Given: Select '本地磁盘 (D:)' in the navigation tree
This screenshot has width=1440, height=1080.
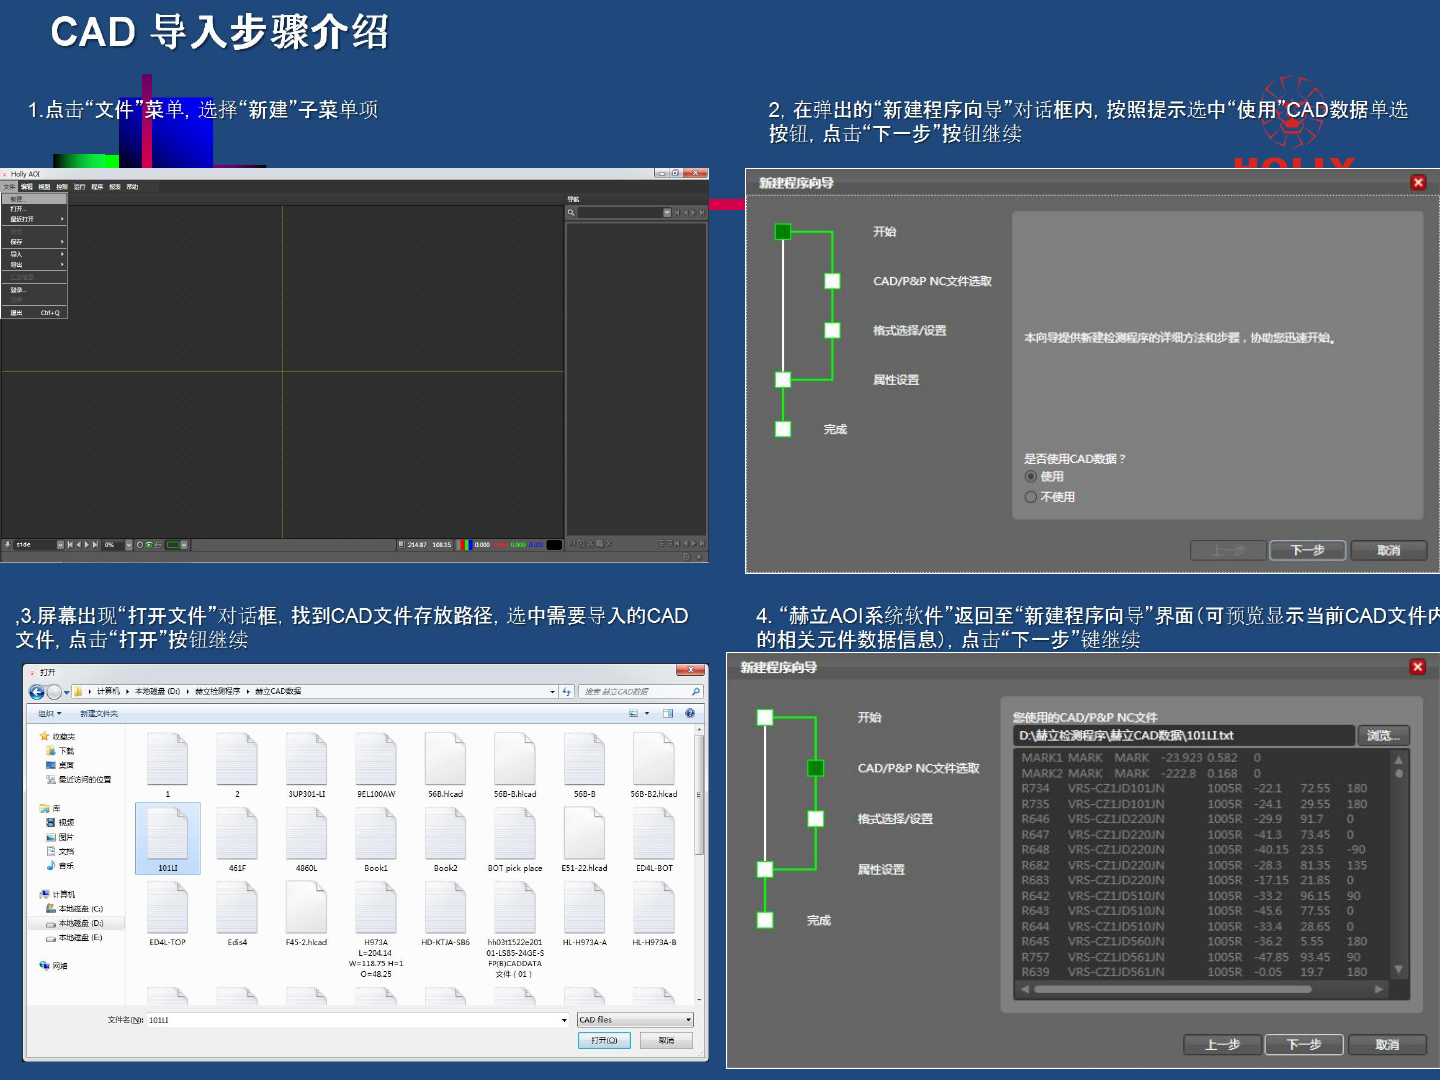Looking at the screenshot, I should 74,923.
